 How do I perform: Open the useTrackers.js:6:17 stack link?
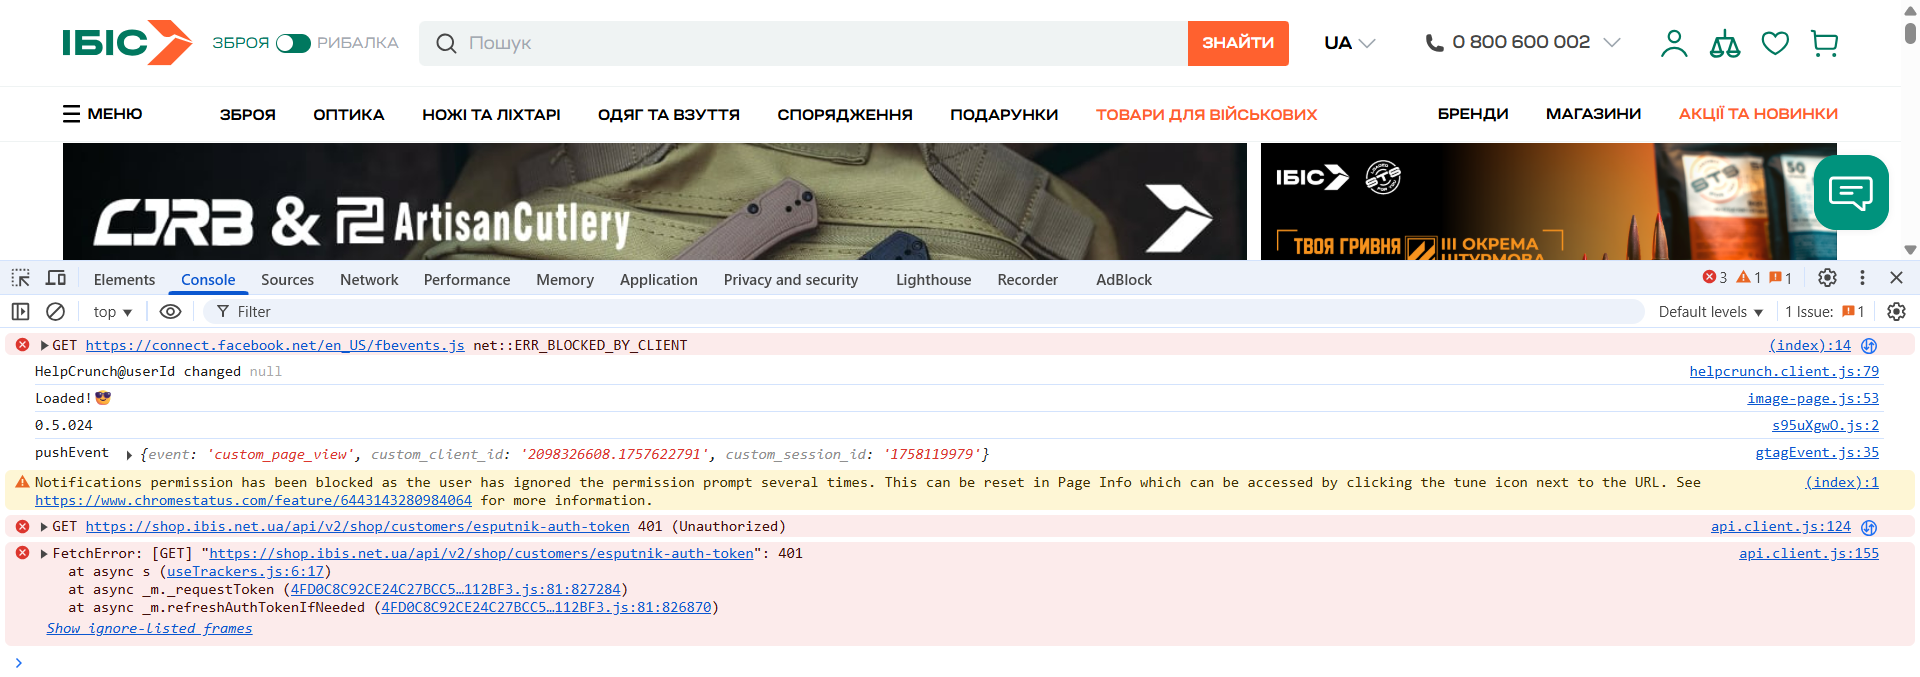[245, 571]
